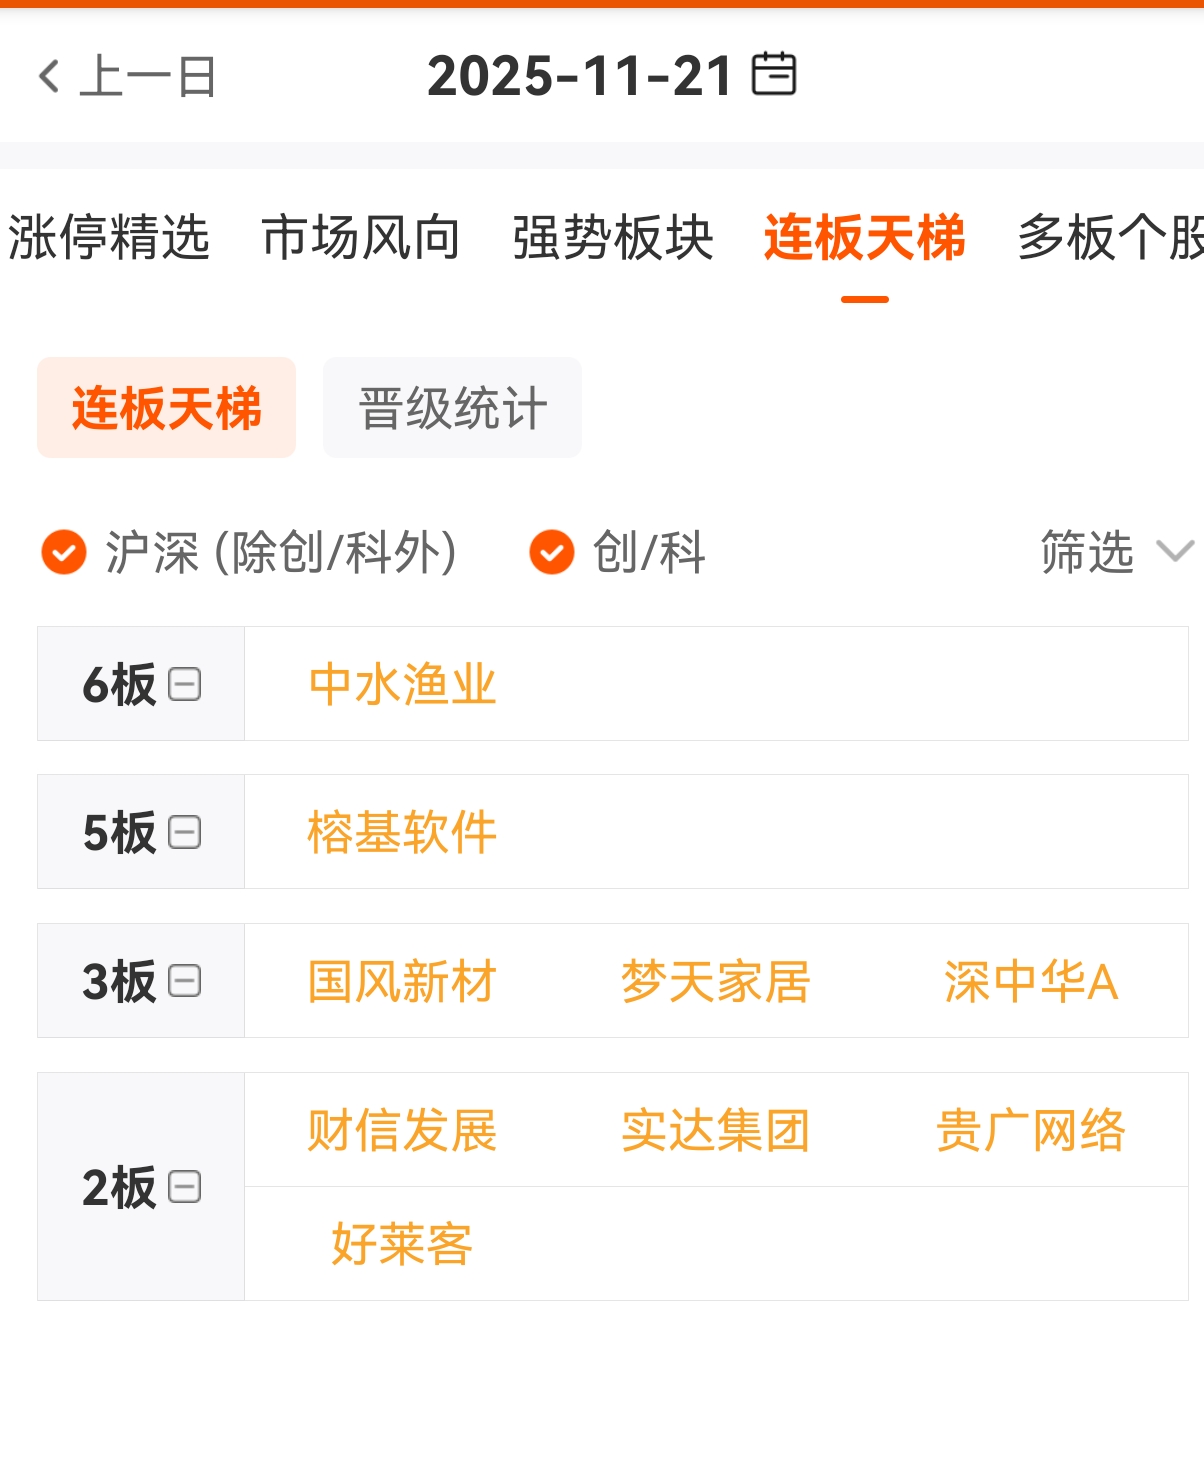Click the 2025-11-21 date text
The image size is (1204, 1479).
pos(580,76)
